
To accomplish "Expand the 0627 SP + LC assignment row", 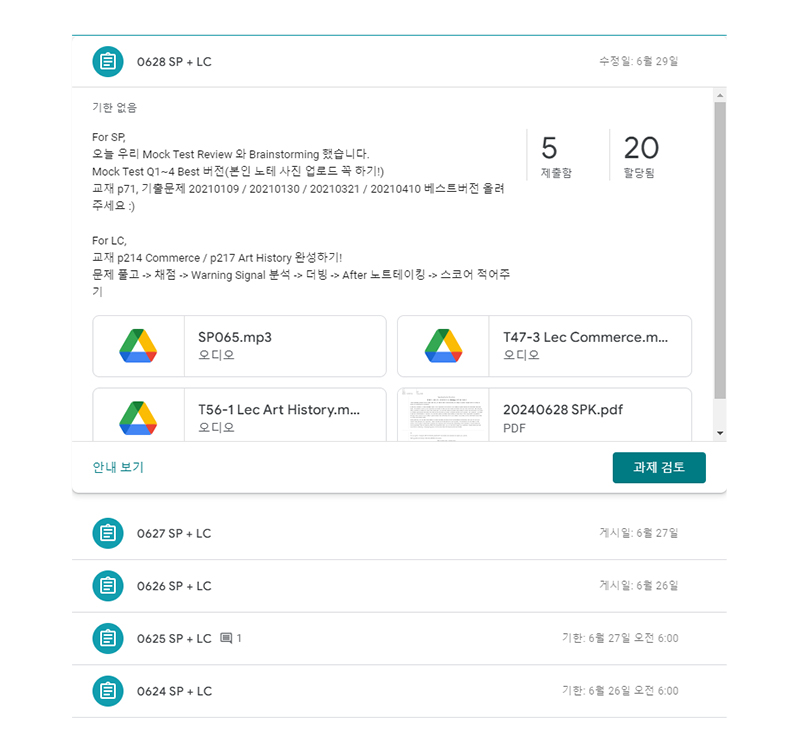I will 400,533.
